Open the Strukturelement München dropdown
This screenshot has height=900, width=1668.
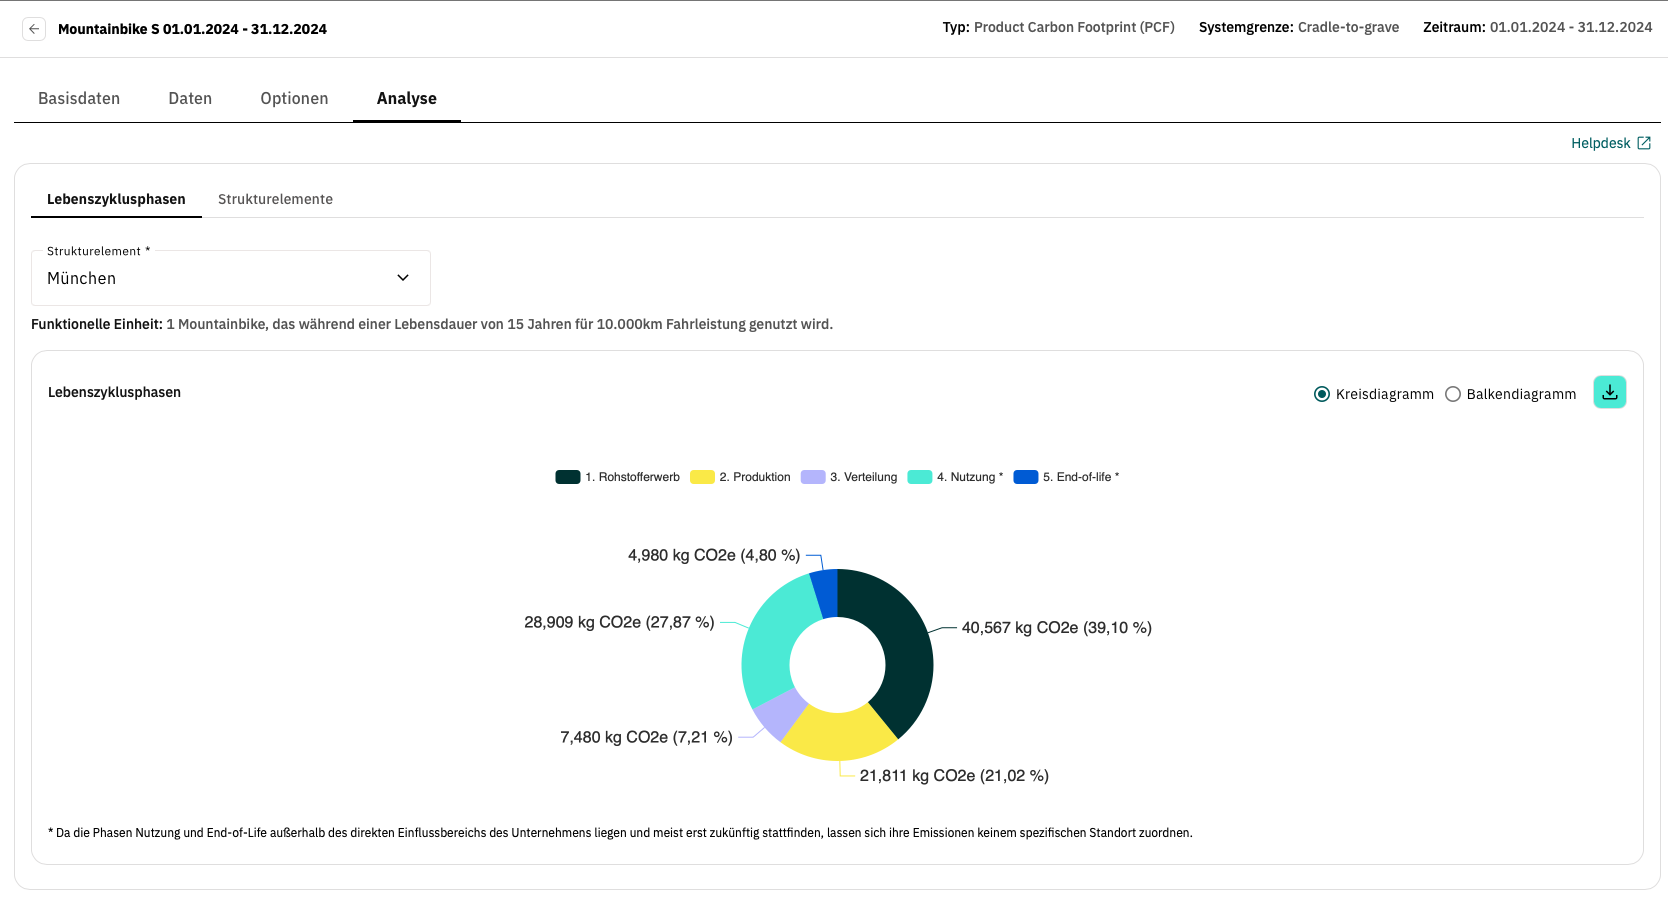230,278
